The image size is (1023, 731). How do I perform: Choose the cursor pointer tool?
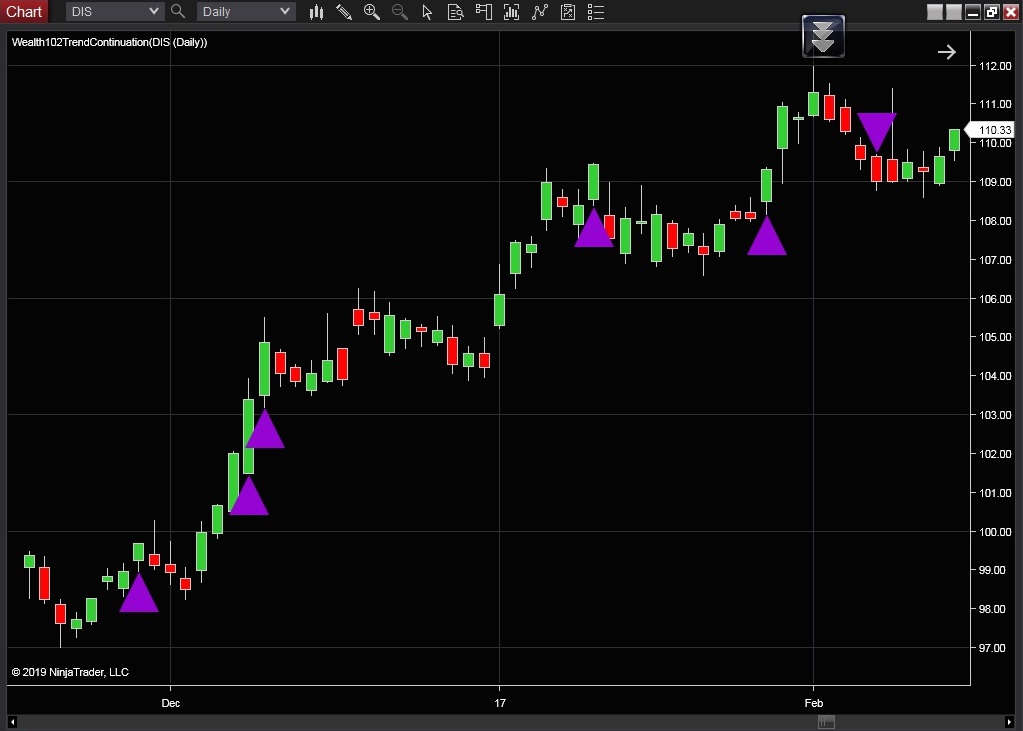click(428, 12)
